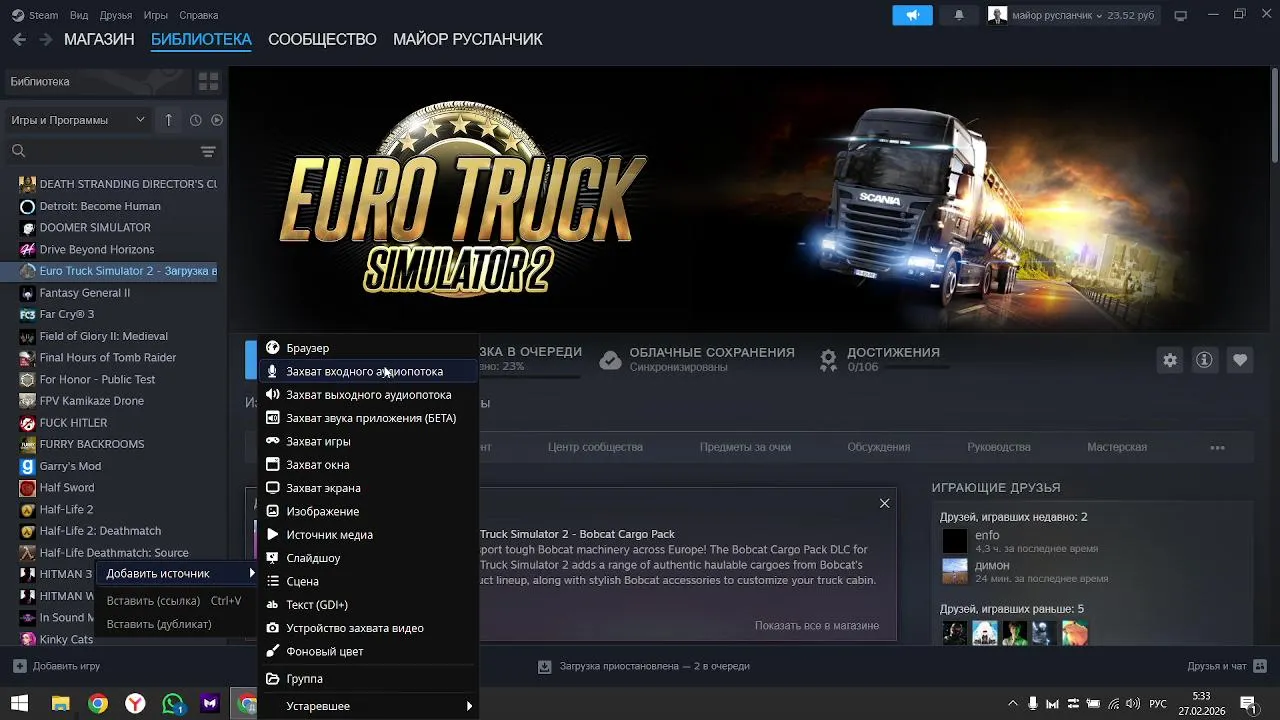This screenshot has height=720, width=1280.
Task: Open the notifications bell
Action: tap(959, 15)
